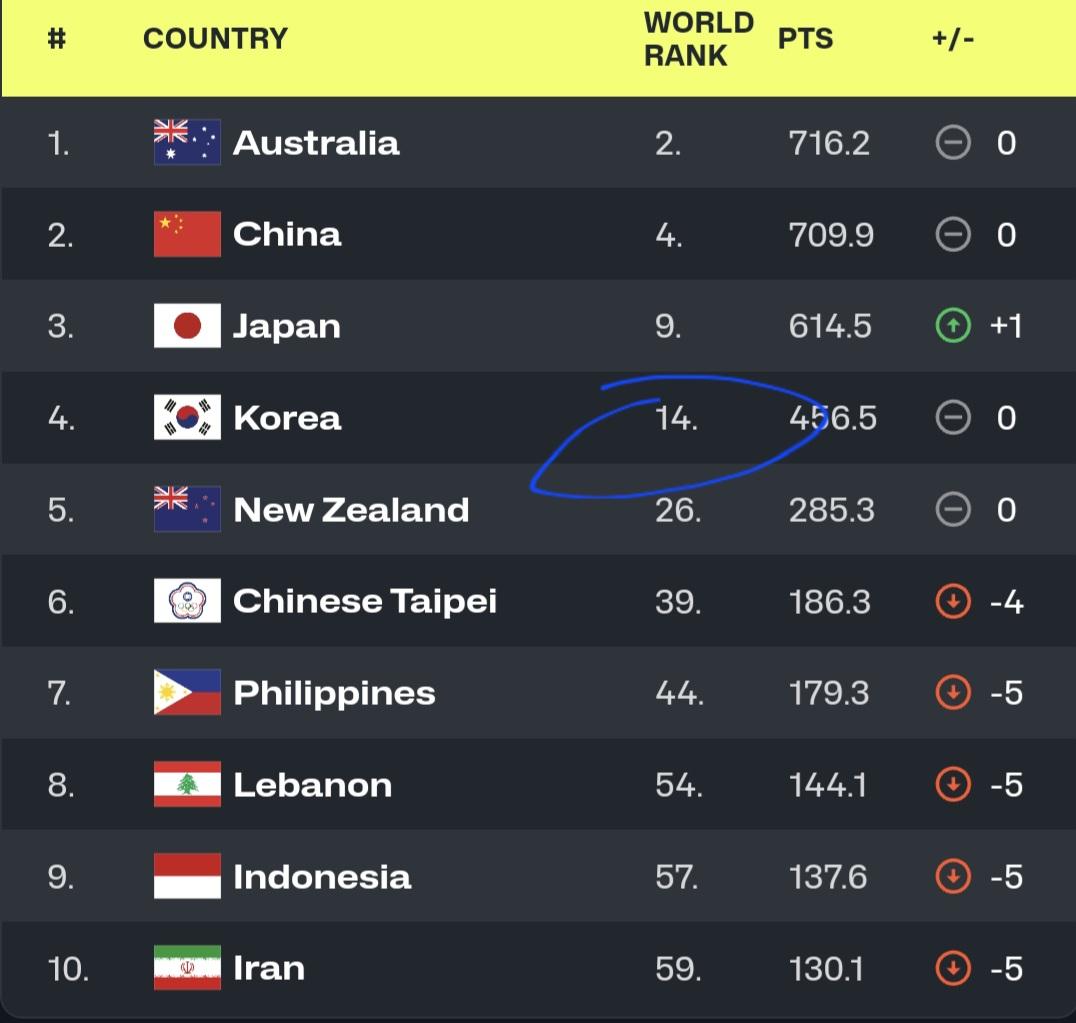This screenshot has height=1023, width=1076.
Task: Click the China flag icon
Action: tap(187, 234)
